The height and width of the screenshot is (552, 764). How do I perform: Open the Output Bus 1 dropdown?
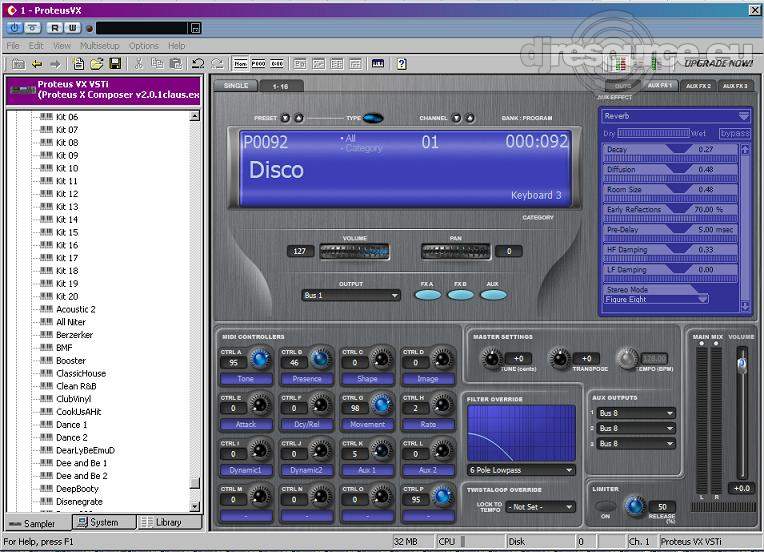point(351,295)
